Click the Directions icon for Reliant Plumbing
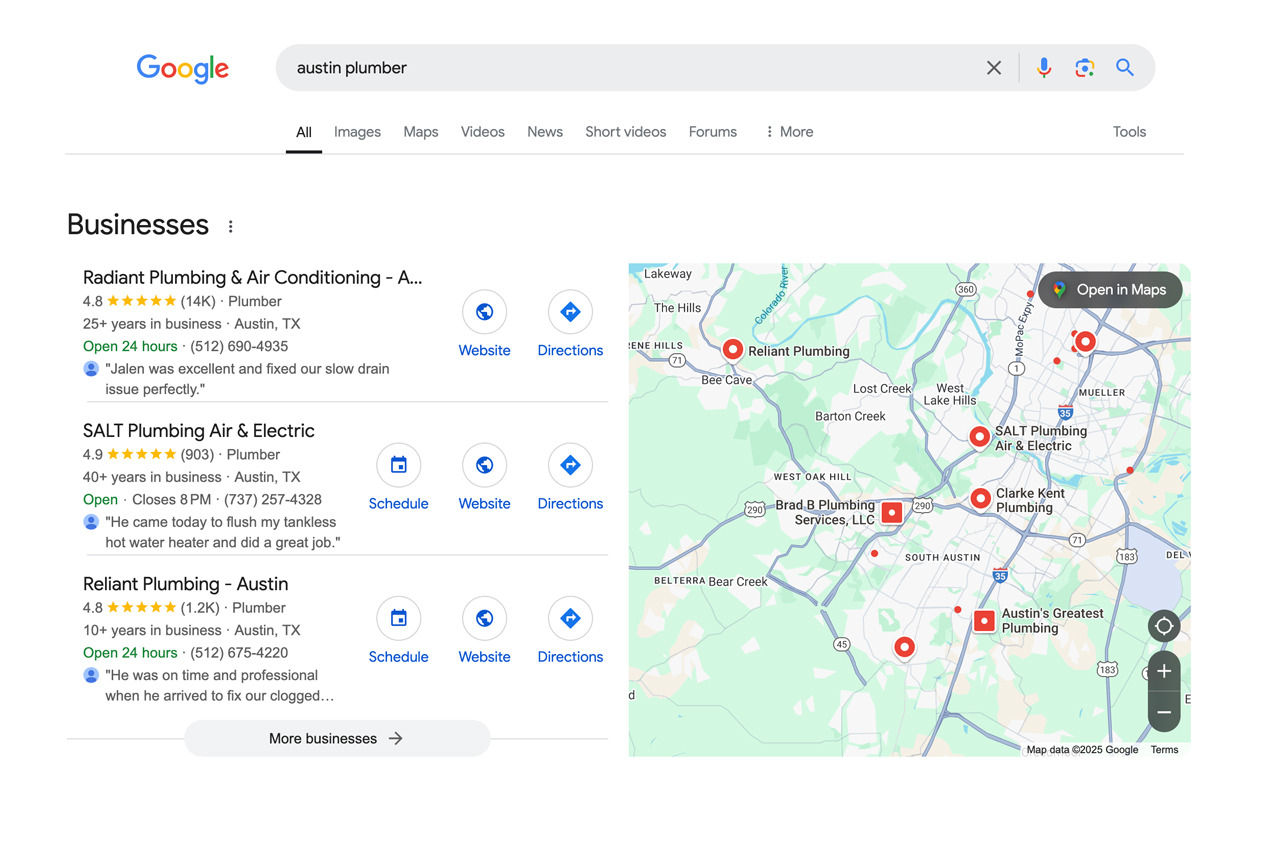The image size is (1280, 853). [570, 618]
